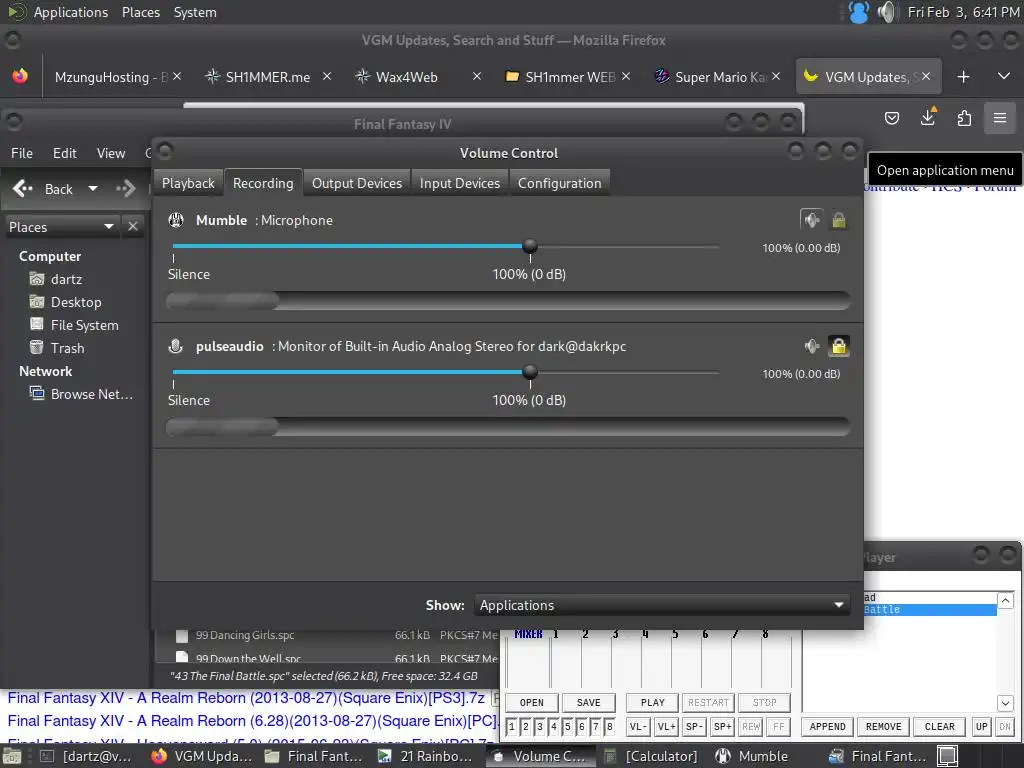Open Firefox Pocket save icon
1024x768 pixels.
click(x=891, y=118)
